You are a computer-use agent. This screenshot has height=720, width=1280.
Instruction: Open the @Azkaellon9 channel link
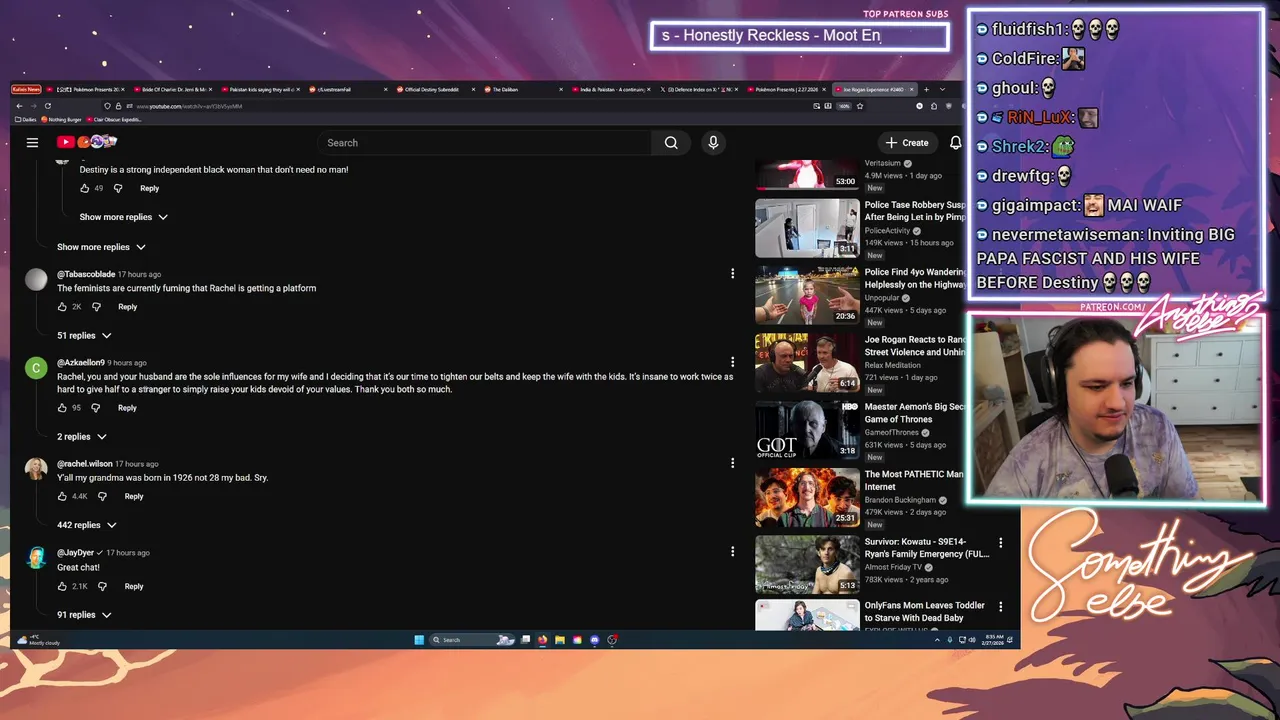(81, 363)
